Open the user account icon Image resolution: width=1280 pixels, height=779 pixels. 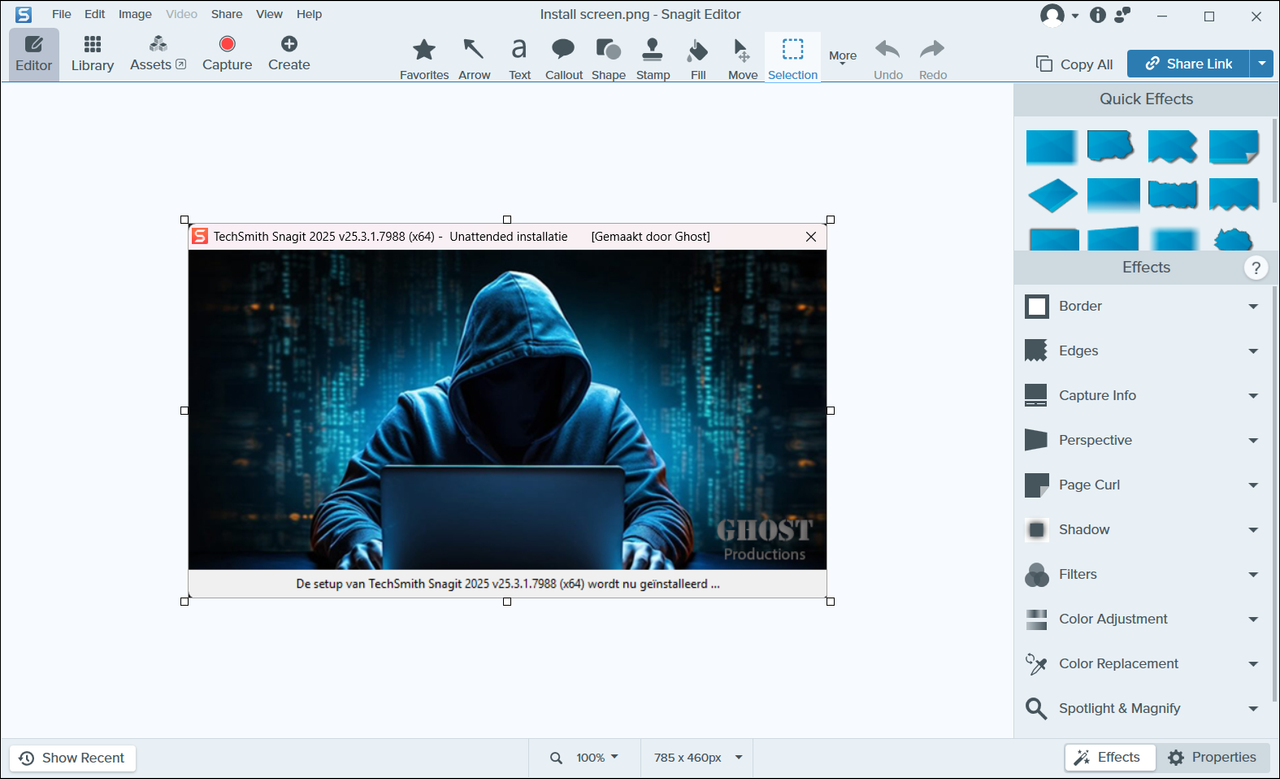tap(1051, 15)
